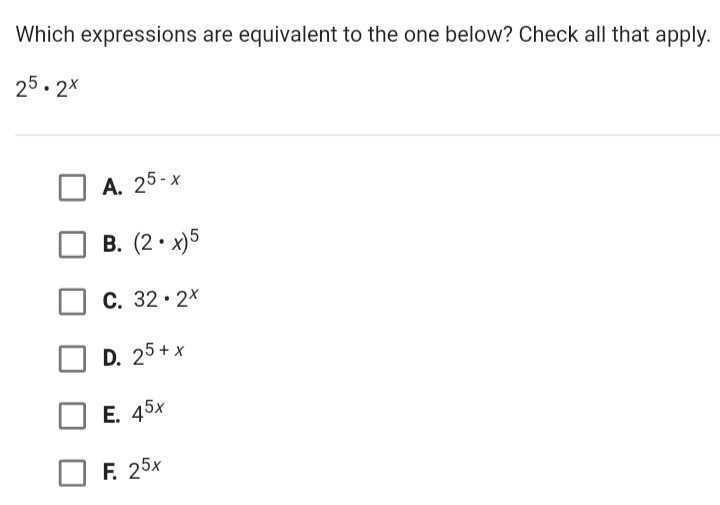Toggle the checkbox beside option F

[72, 473]
